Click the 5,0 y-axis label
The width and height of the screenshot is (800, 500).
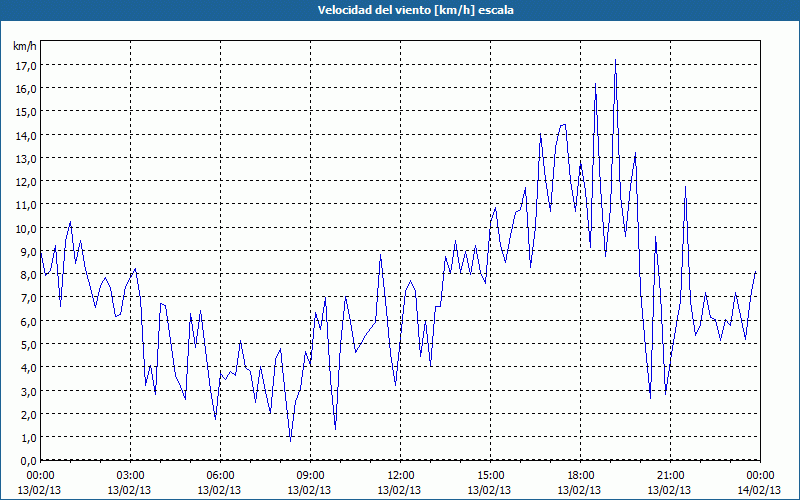[x=28, y=344]
